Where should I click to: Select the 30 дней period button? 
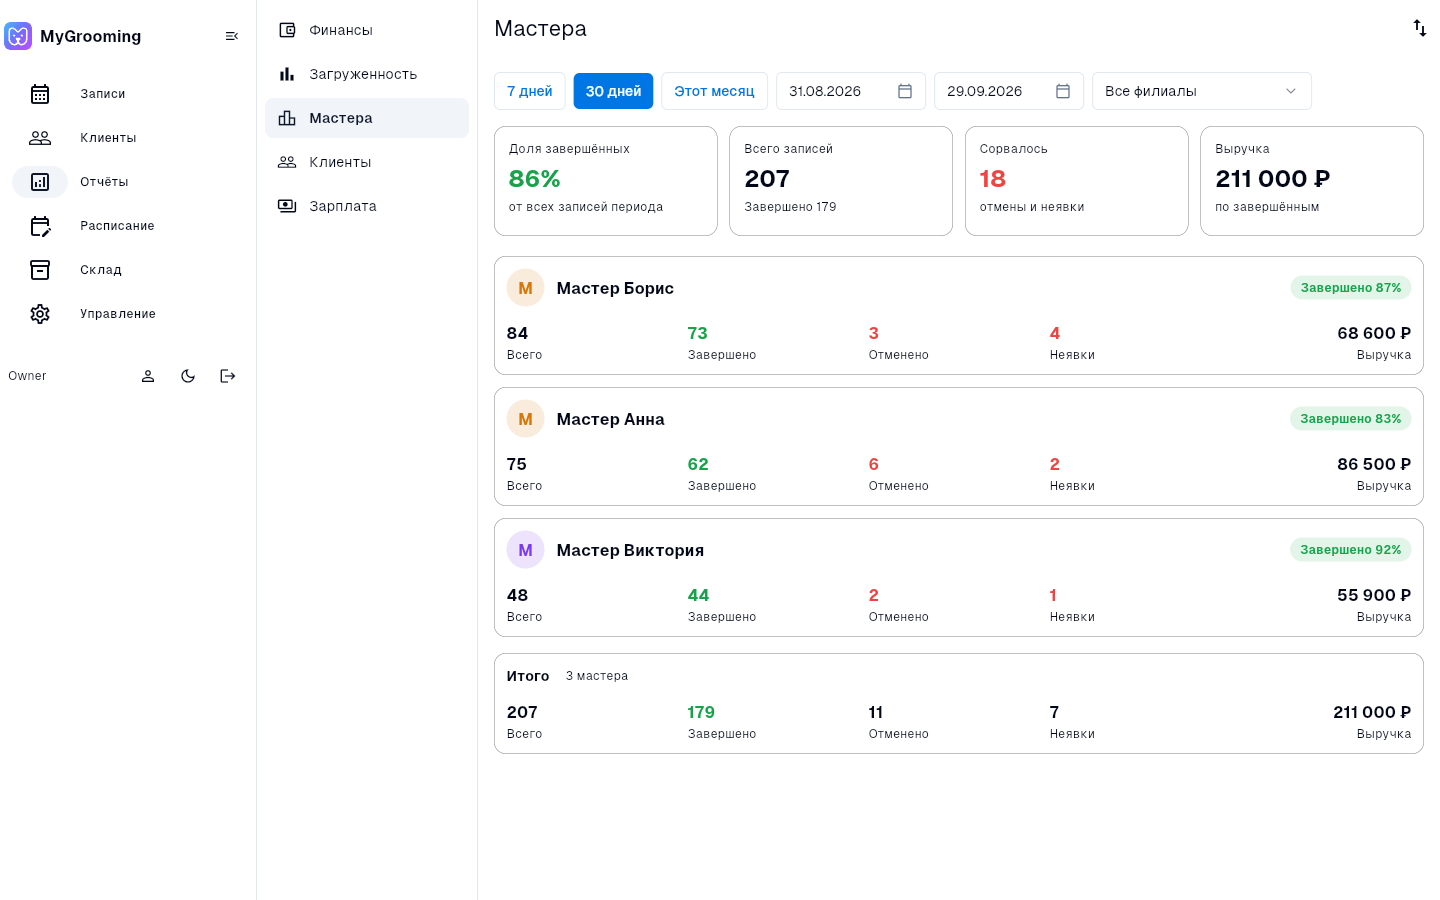613,91
